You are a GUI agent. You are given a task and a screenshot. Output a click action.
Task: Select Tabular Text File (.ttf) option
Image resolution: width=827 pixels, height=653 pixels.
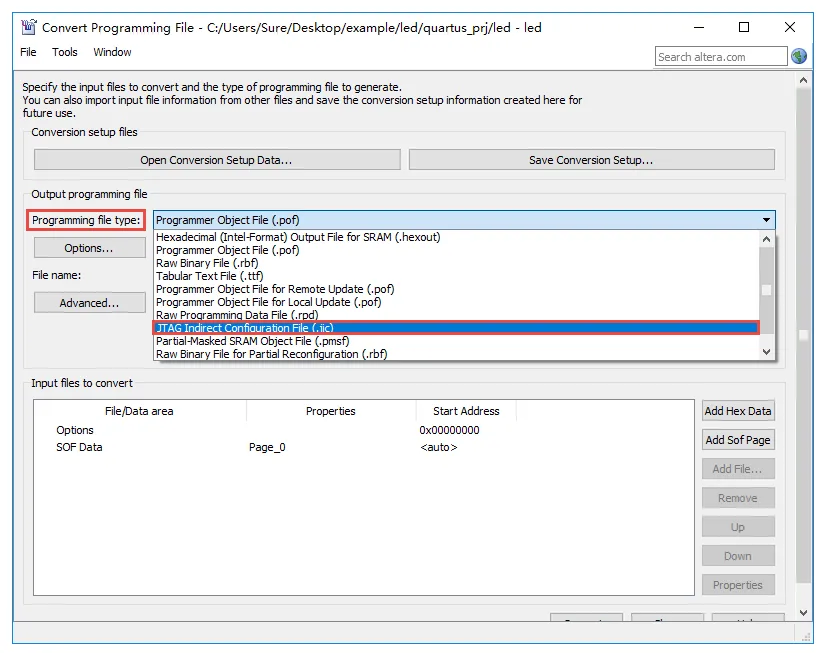click(457, 276)
